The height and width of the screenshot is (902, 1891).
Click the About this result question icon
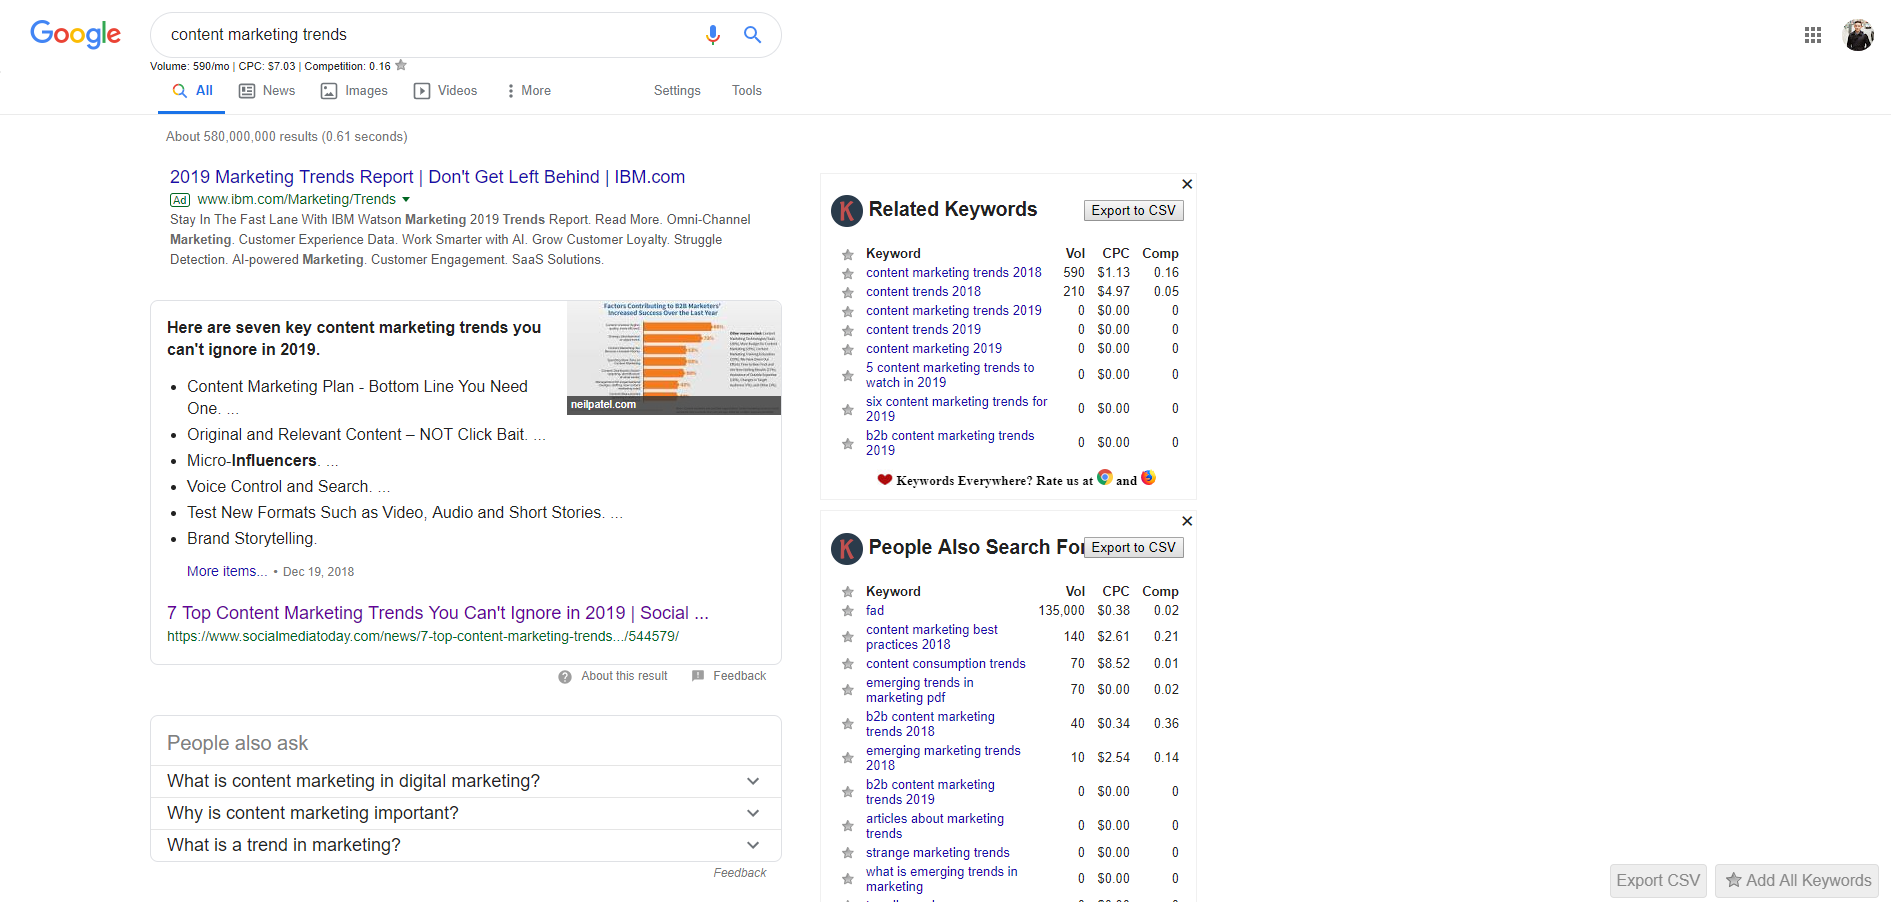tap(565, 677)
